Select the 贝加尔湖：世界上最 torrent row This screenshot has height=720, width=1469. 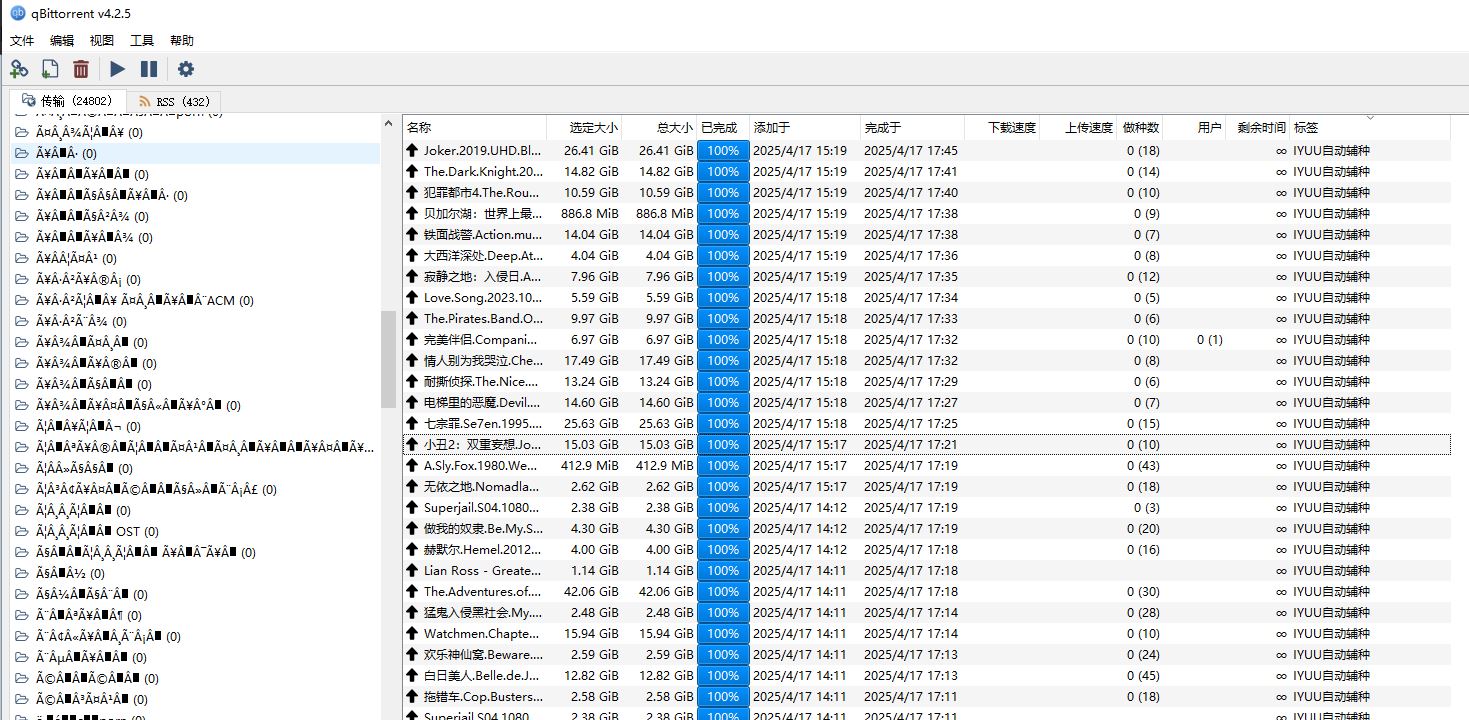pyautogui.click(x=926, y=213)
